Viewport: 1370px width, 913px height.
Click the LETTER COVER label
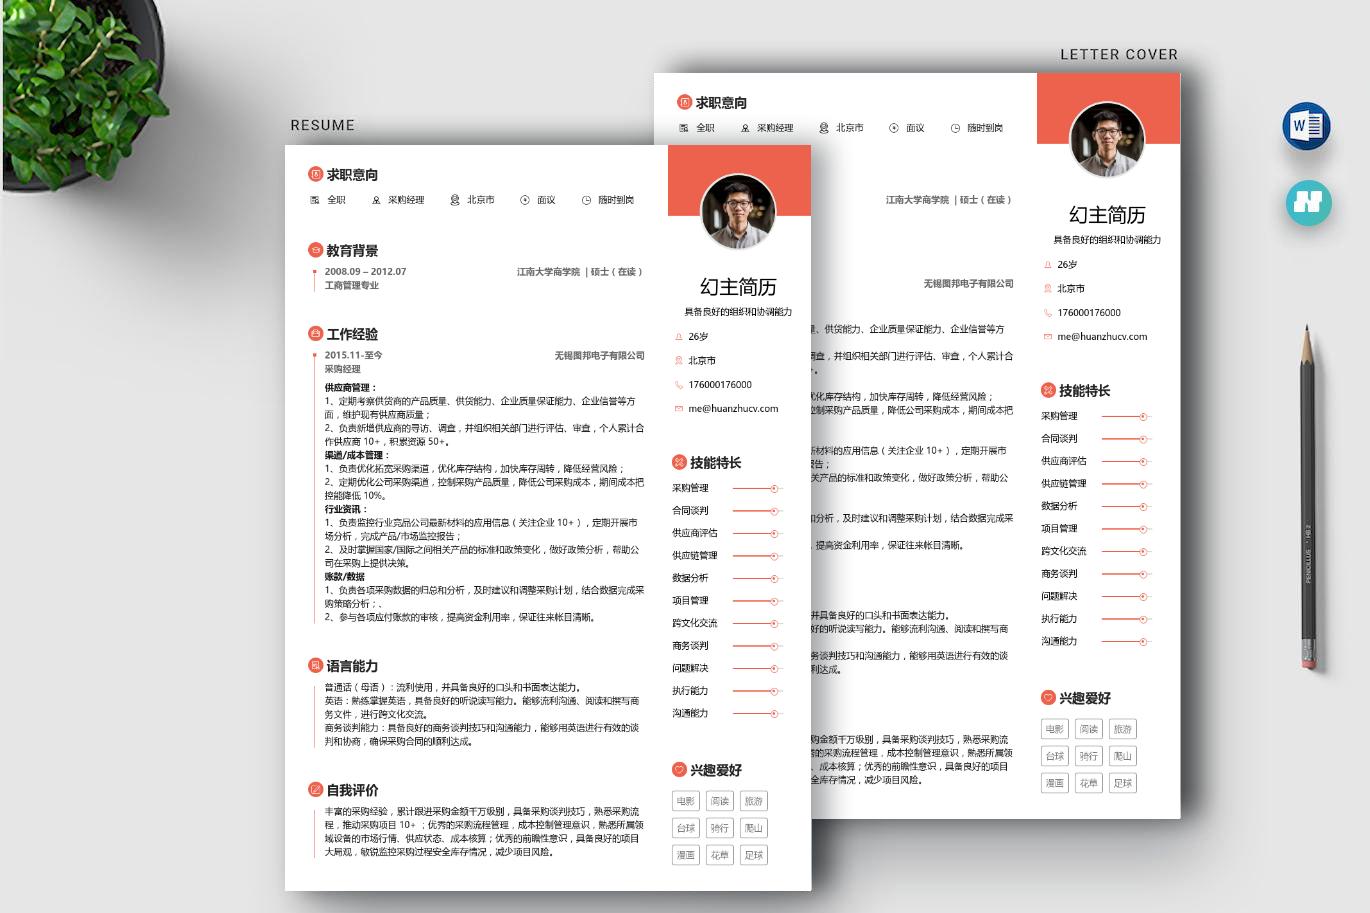pos(1119,54)
